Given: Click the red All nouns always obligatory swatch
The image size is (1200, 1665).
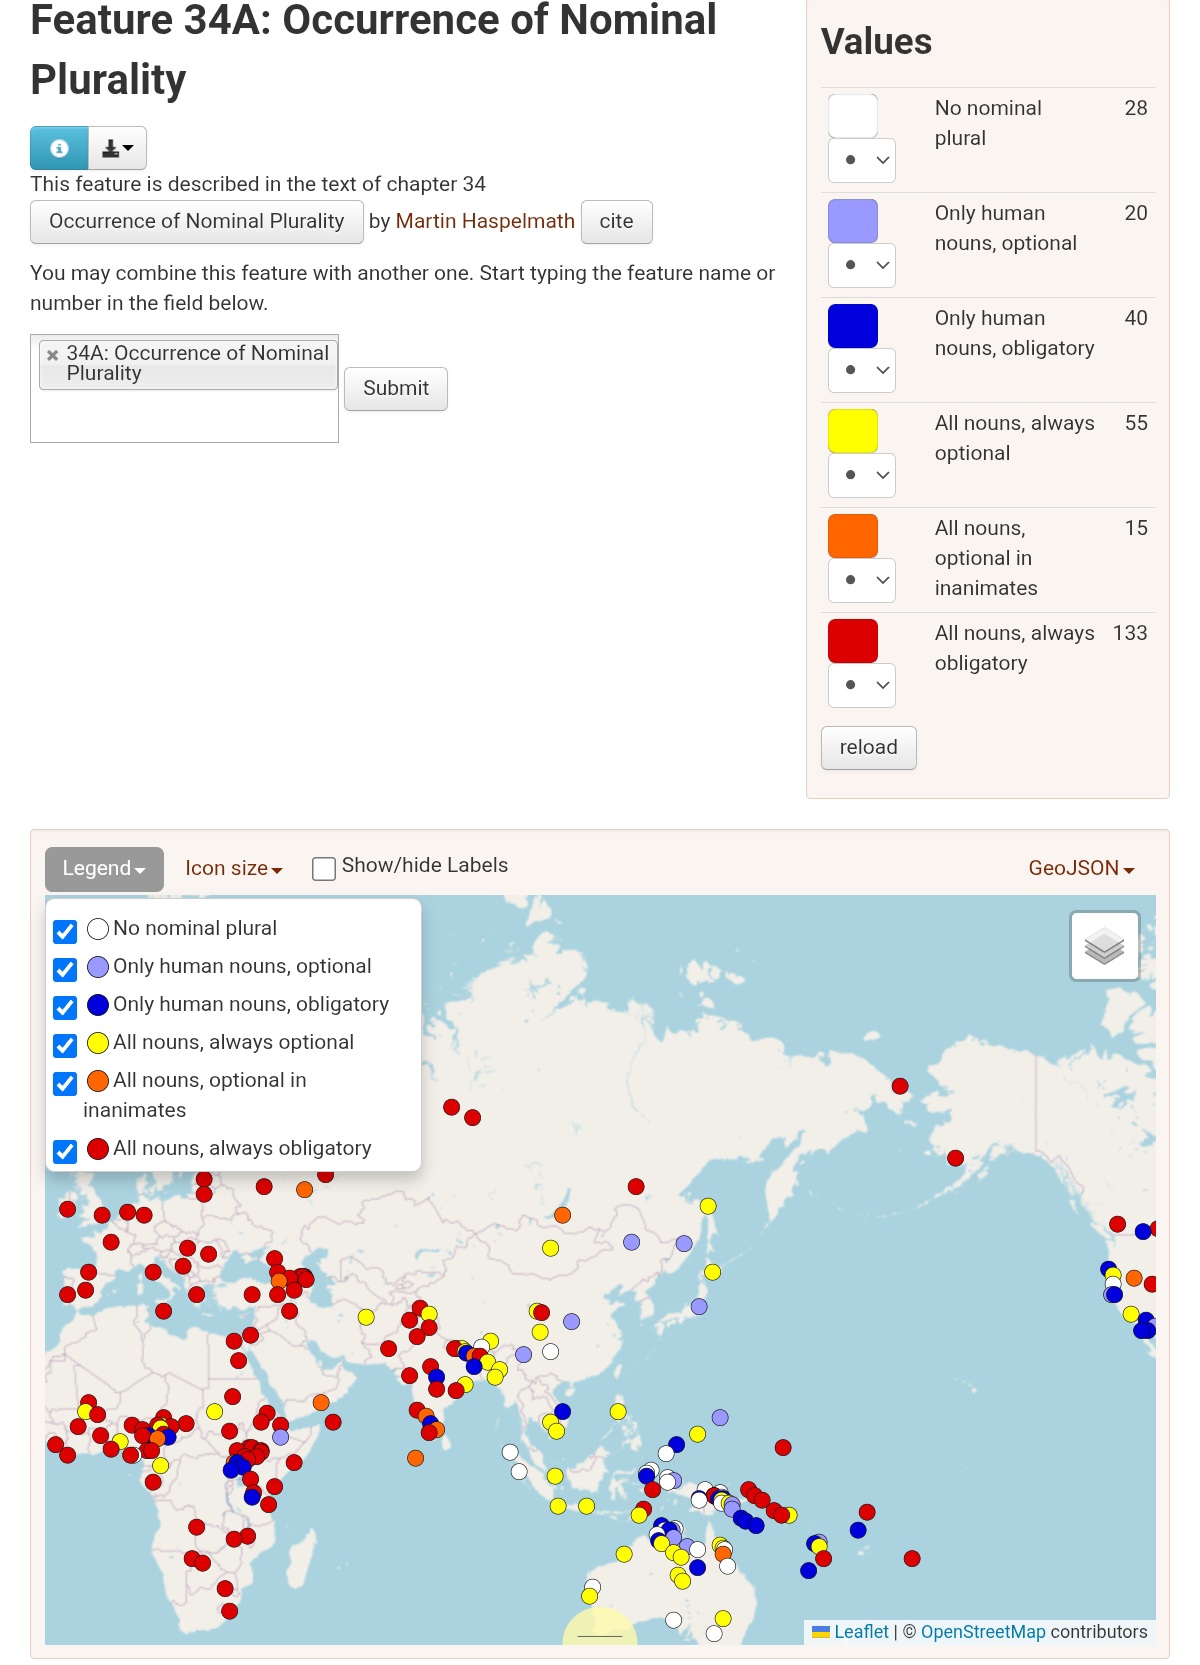Looking at the screenshot, I should tap(853, 641).
